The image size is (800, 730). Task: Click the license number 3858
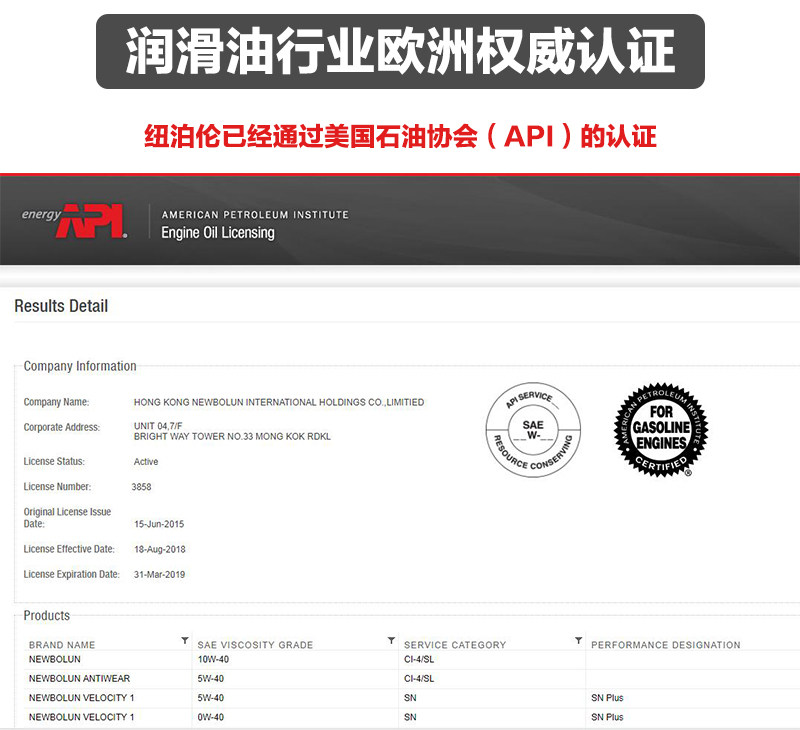click(141, 487)
